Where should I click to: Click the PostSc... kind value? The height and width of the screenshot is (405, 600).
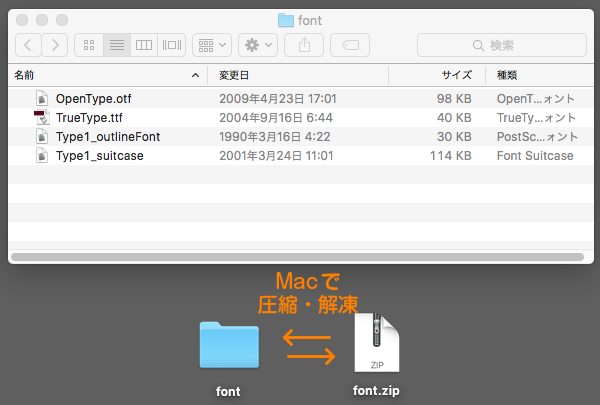point(537,137)
